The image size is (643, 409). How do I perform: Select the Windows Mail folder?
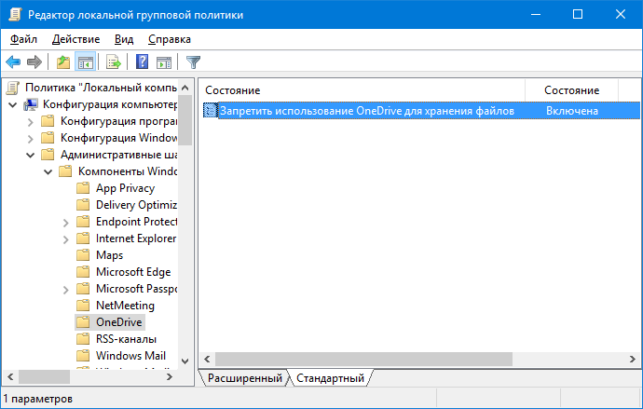(x=131, y=356)
